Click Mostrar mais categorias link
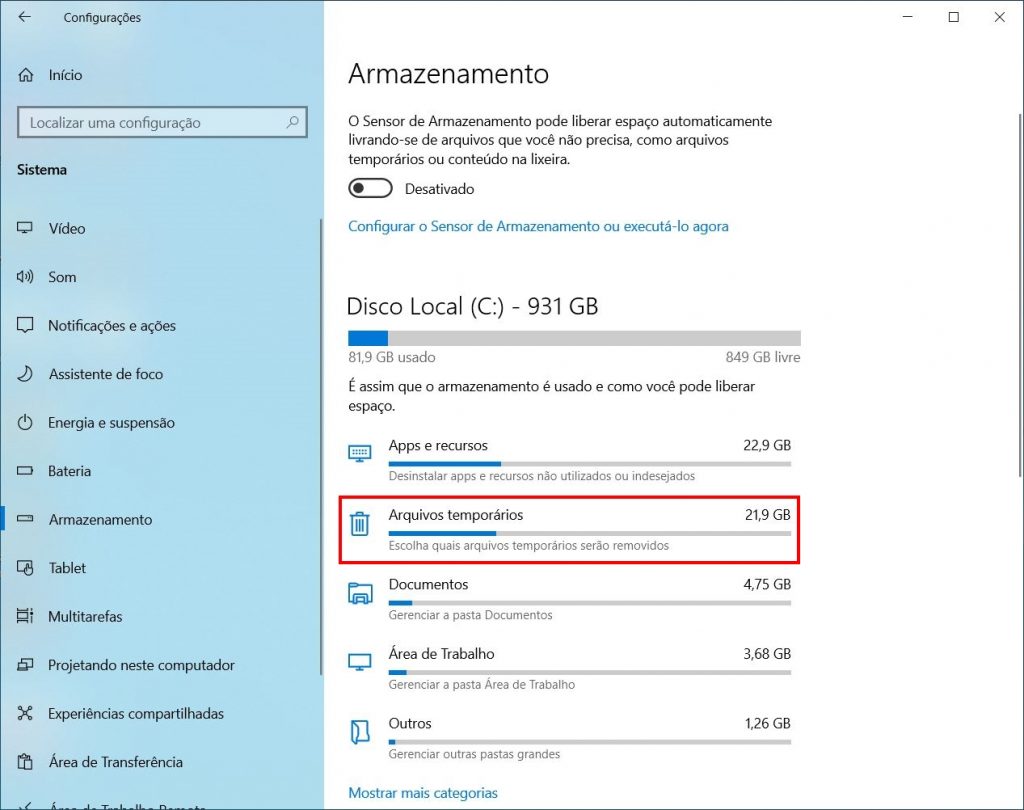1024x810 pixels. pyautogui.click(x=423, y=792)
